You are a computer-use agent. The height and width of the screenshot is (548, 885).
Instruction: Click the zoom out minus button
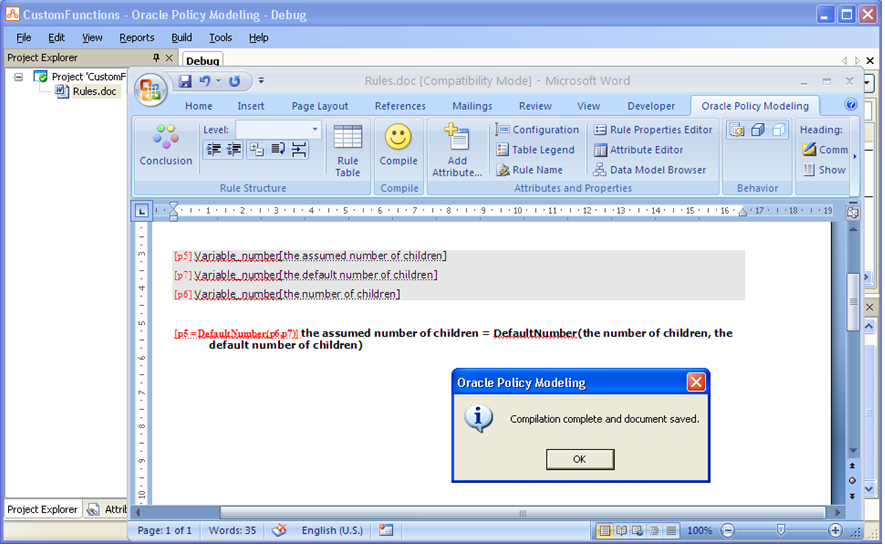[728, 531]
